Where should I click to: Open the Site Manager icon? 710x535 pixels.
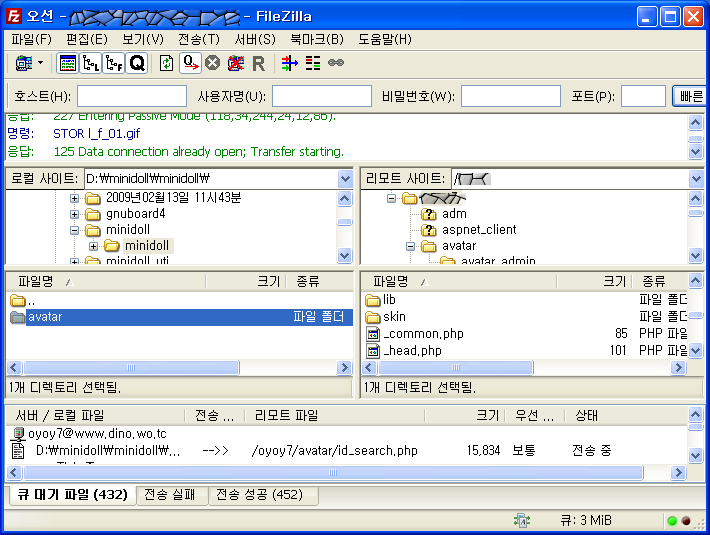[x=23, y=63]
